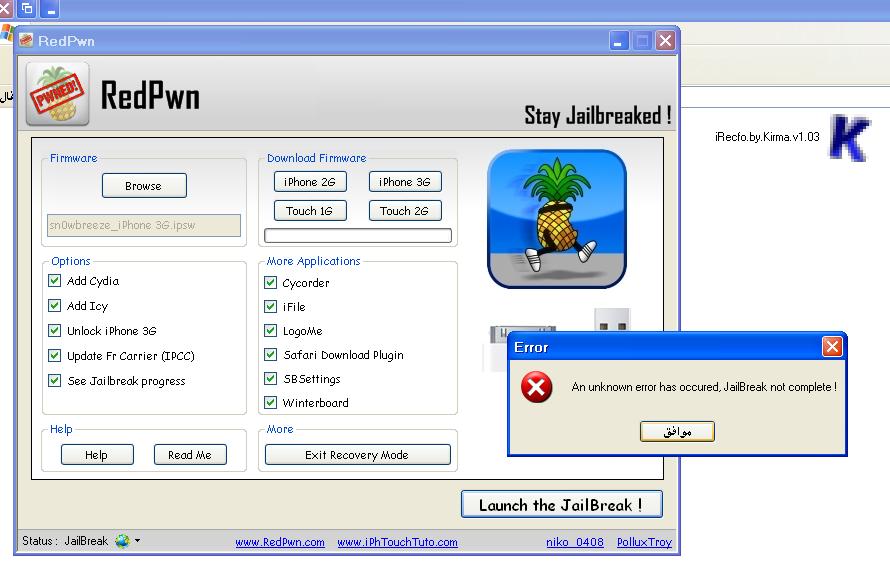Click the error message text in dialog
Screen dimensions: 890x577
pyautogui.click(x=704, y=387)
